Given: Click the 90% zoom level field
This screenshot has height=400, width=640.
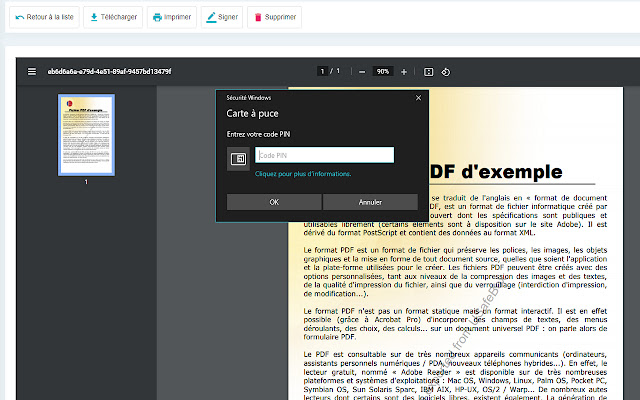Looking at the screenshot, I should point(383,71).
